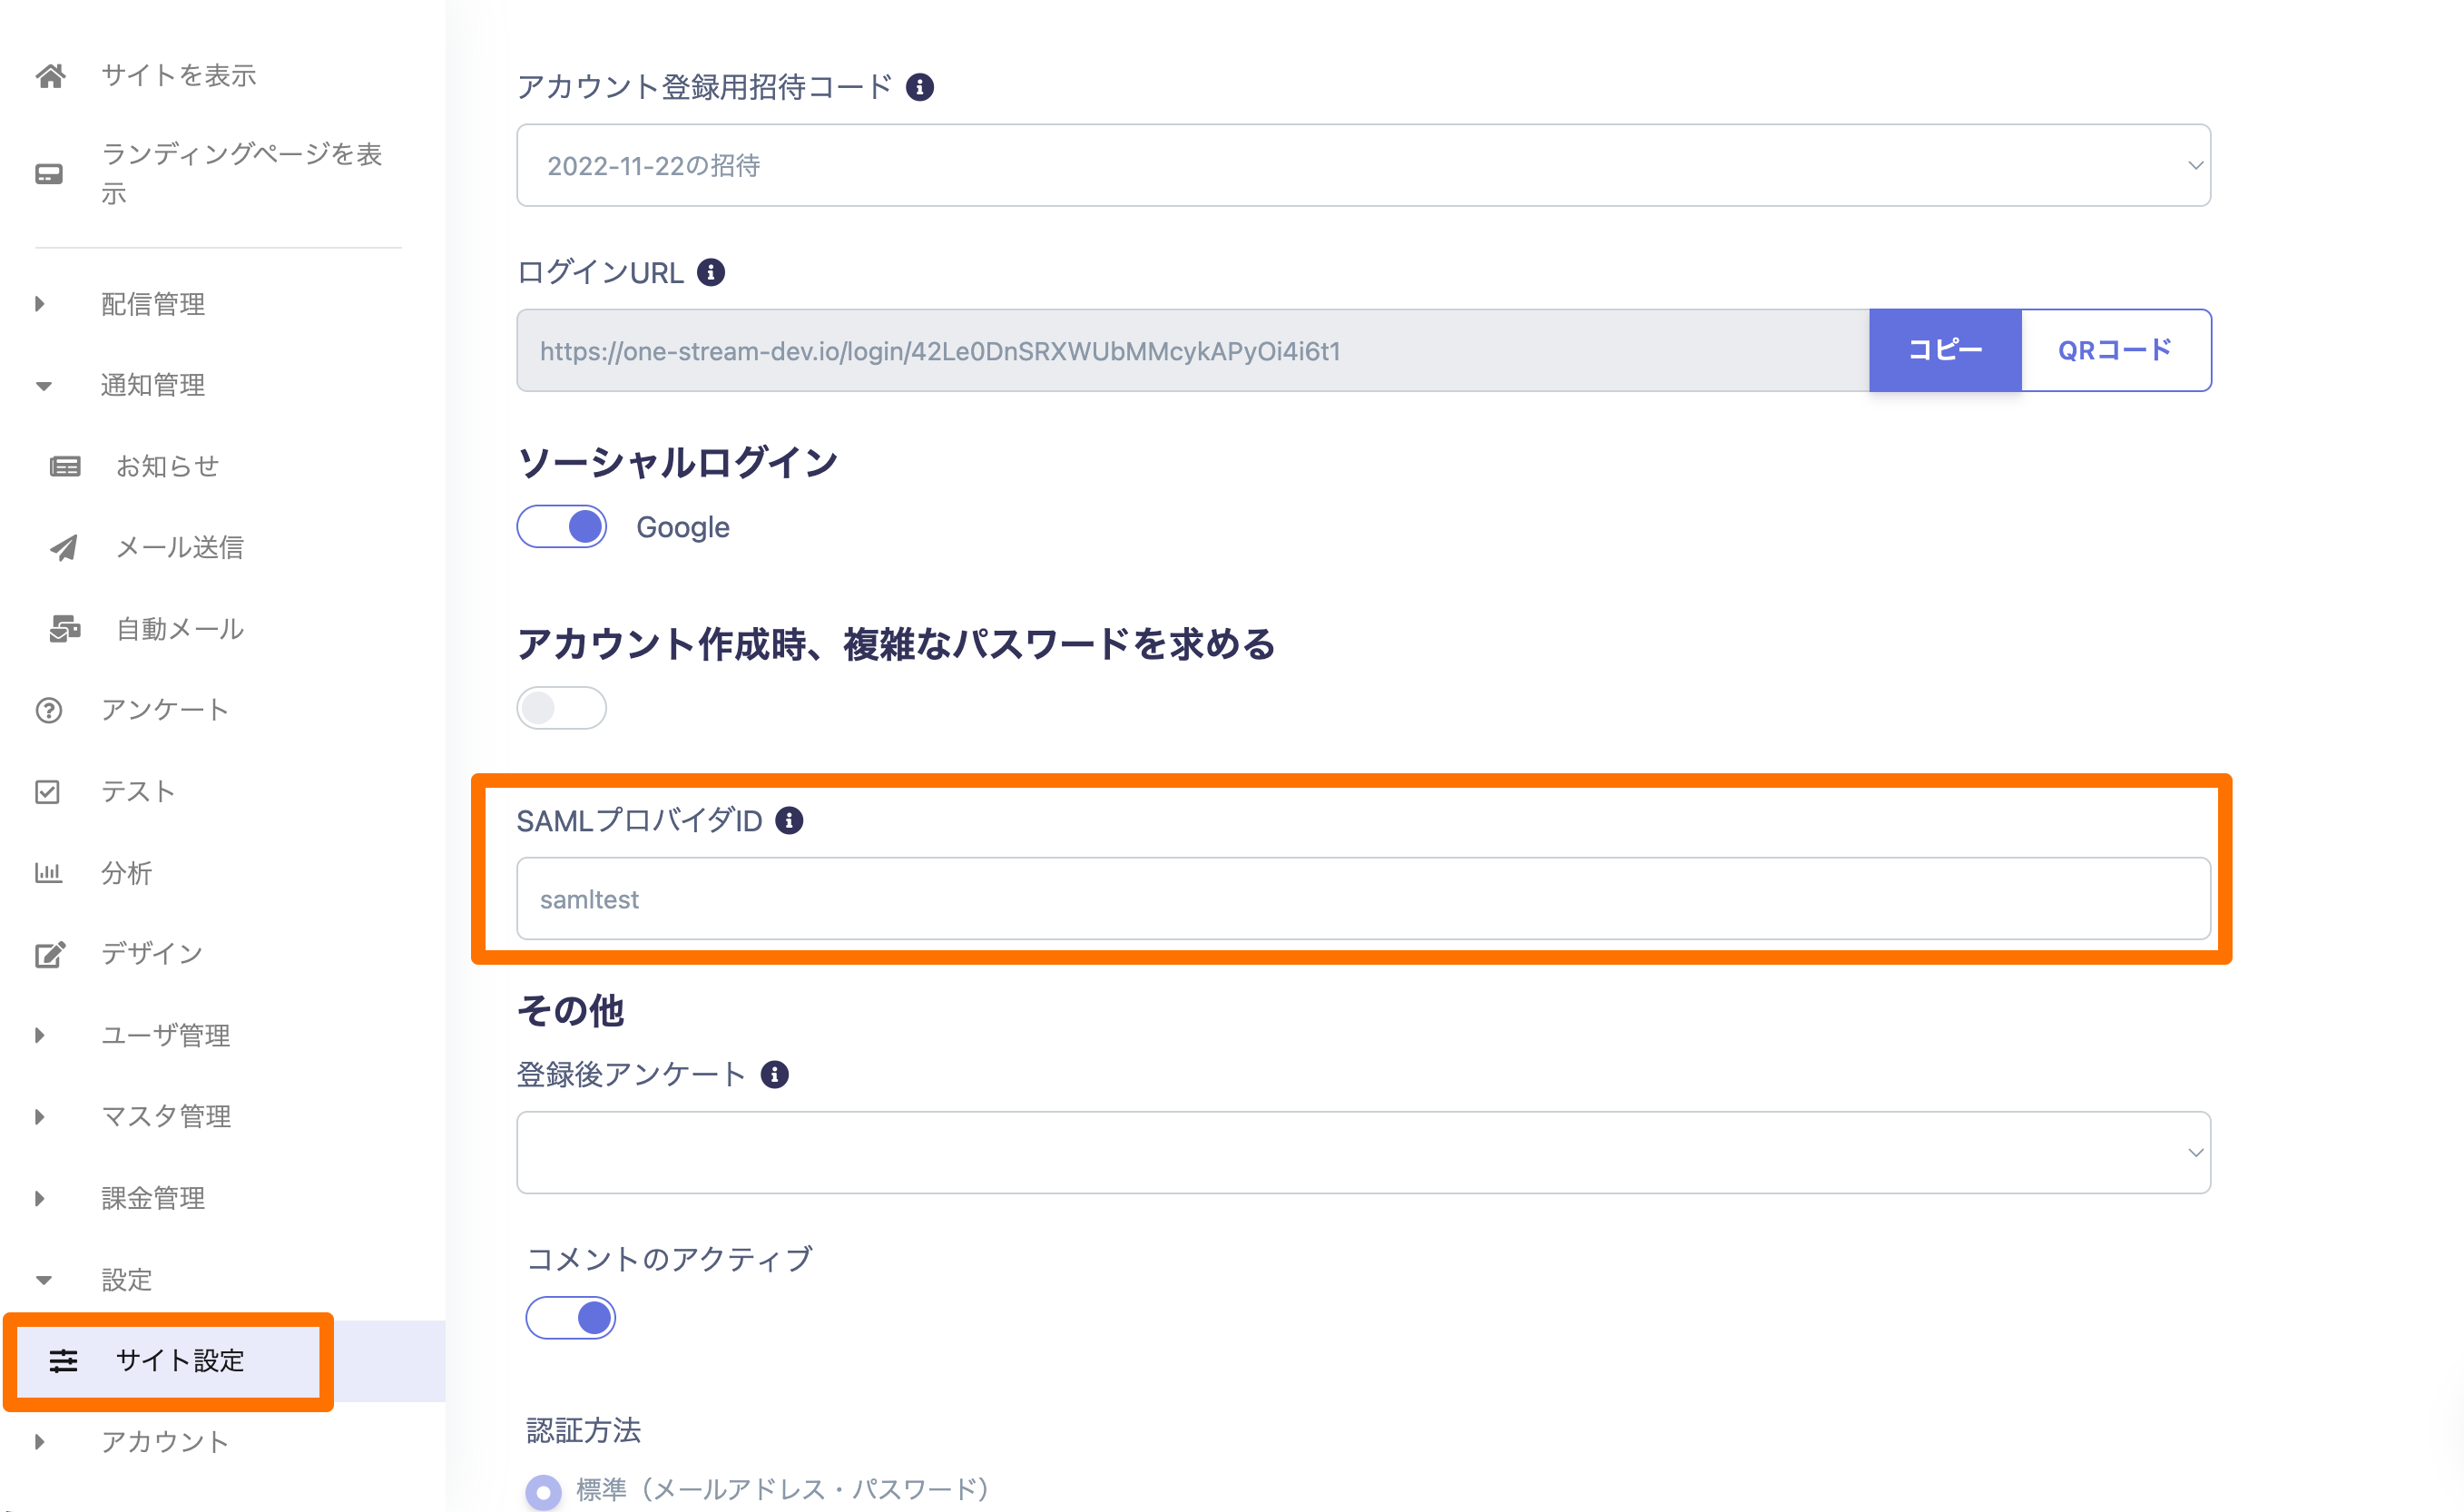Click the アンケート question mark icon
2464x1512 pixels.
49,711
